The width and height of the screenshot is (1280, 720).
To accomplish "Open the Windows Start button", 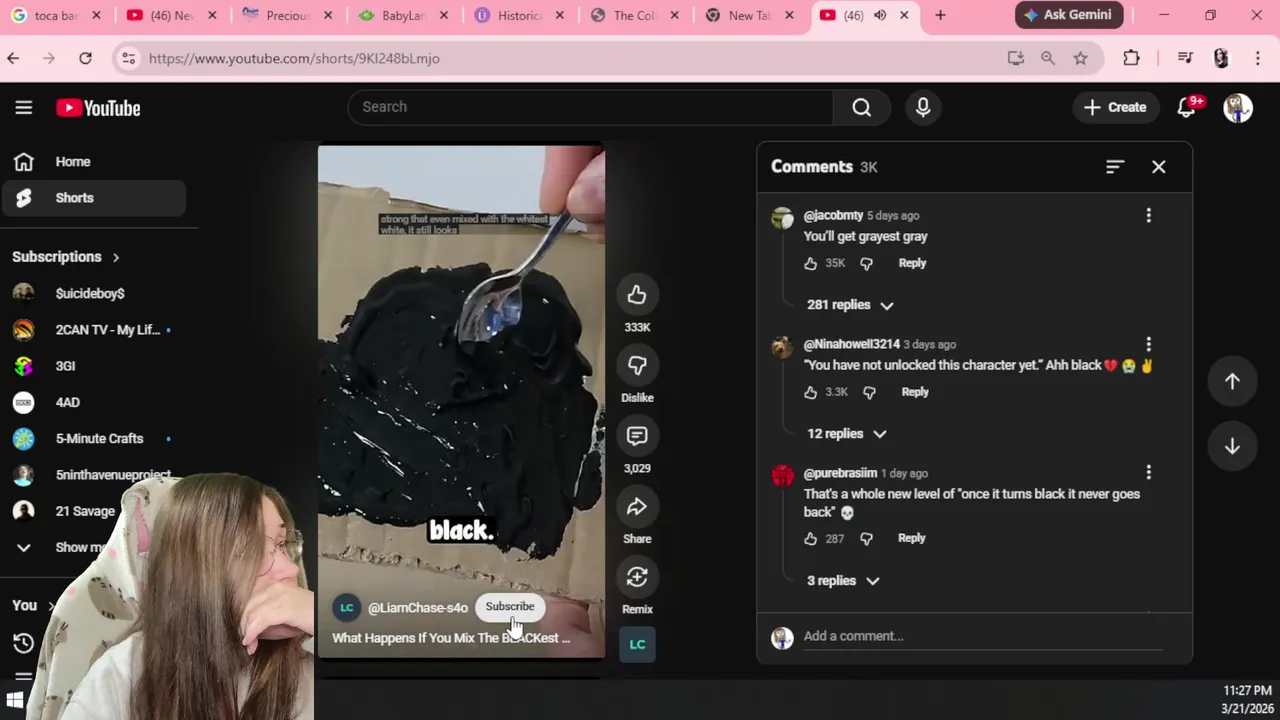I will pyautogui.click(x=15, y=700).
